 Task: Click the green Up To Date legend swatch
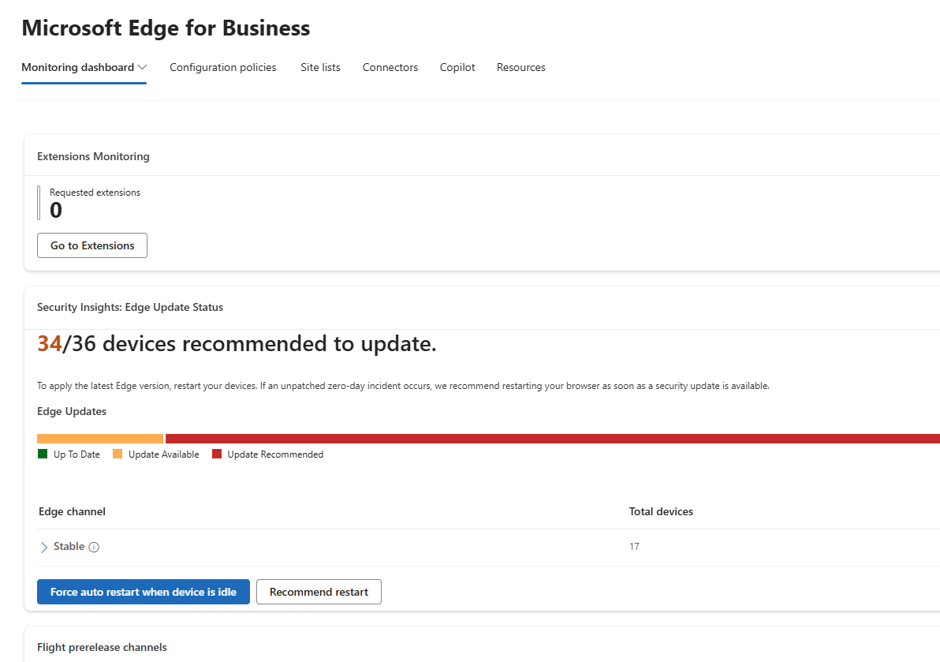[43, 454]
